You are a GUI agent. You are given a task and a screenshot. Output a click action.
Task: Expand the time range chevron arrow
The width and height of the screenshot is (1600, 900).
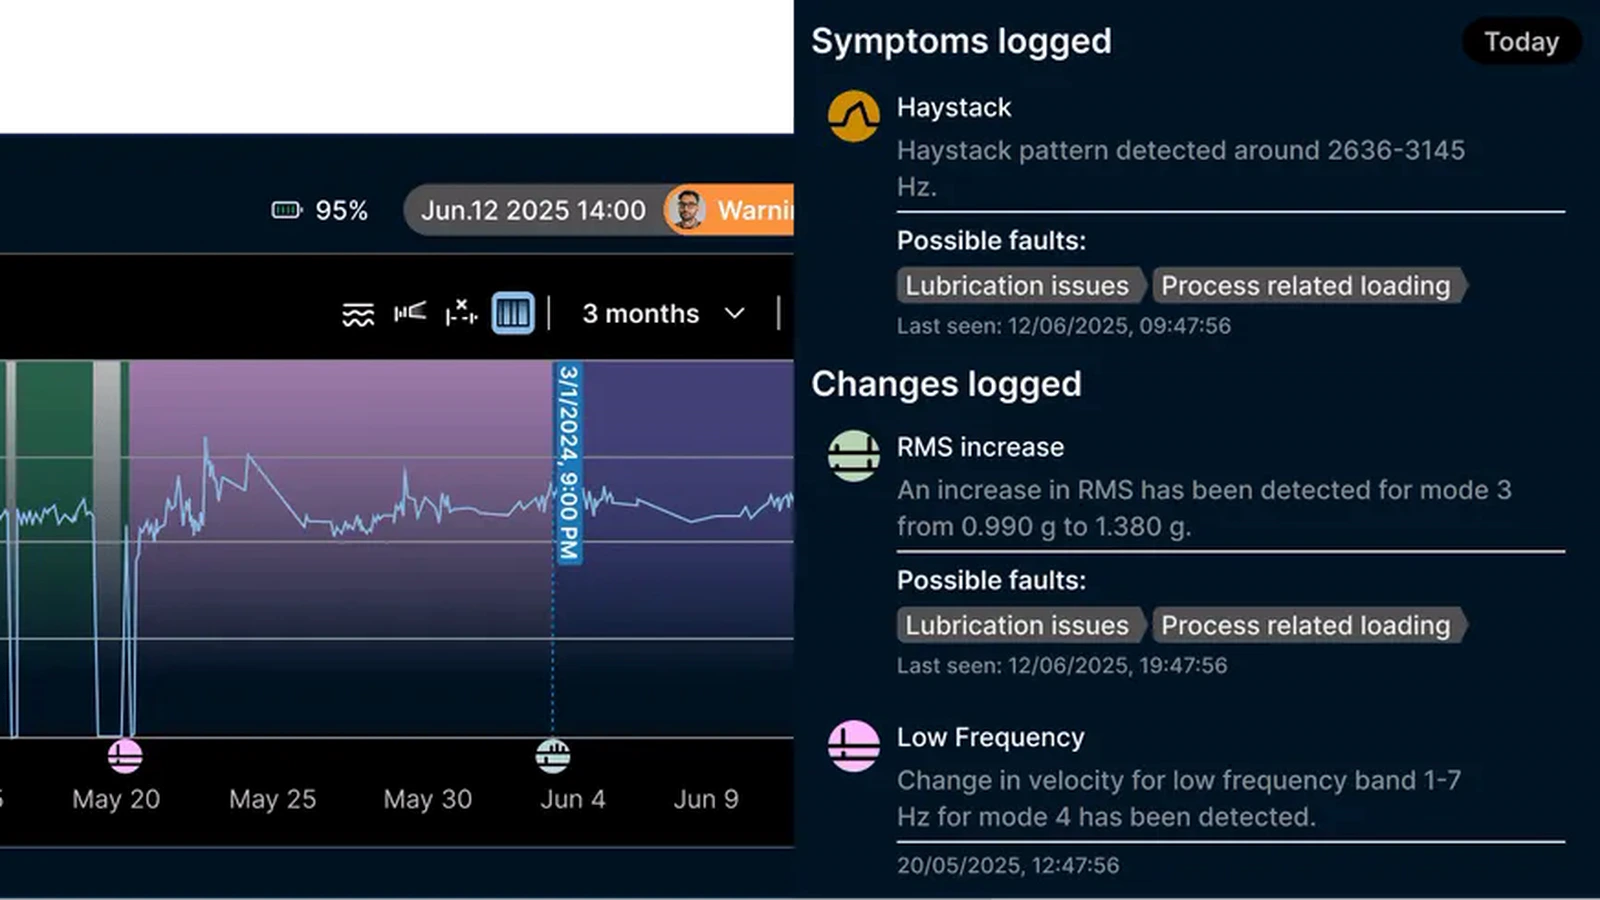[735, 314]
